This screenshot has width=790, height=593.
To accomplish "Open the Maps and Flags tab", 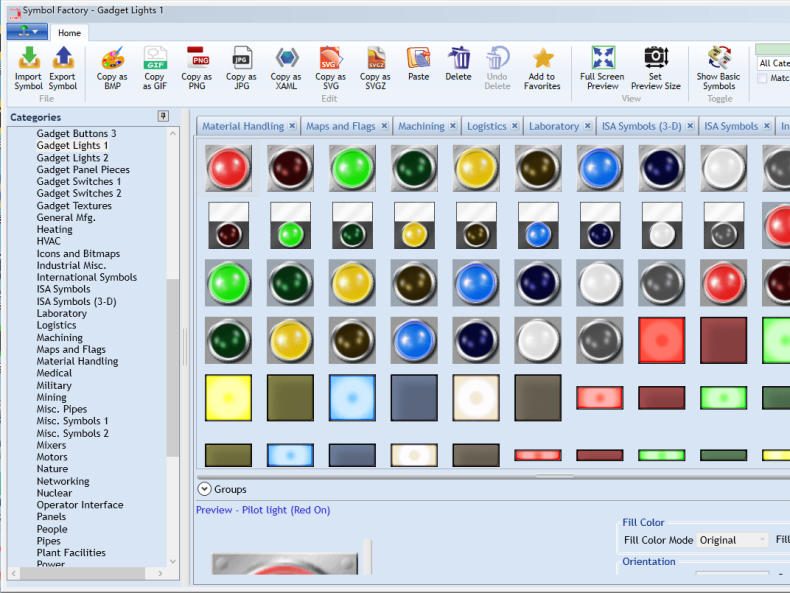I will tap(341, 126).
